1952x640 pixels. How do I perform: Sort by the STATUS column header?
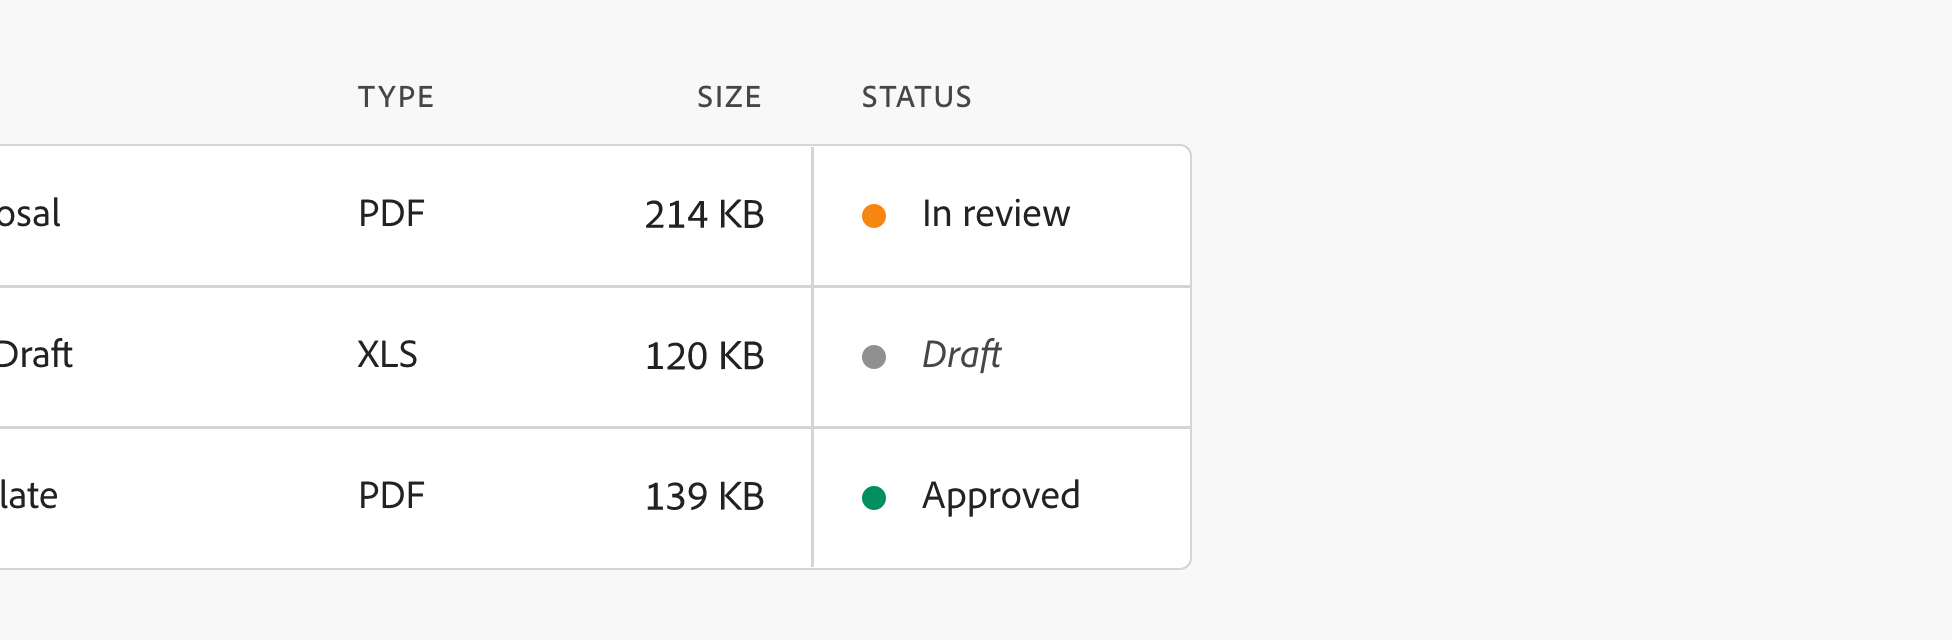(x=916, y=97)
